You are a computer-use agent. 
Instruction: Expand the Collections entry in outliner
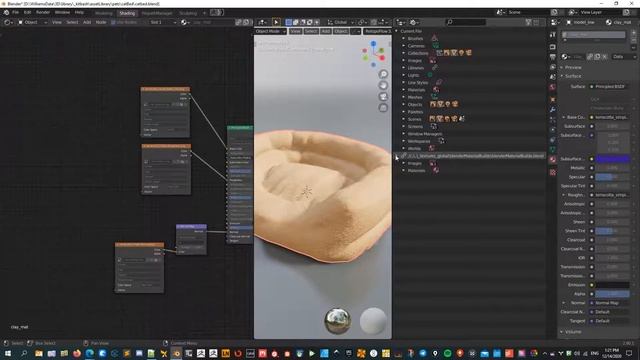[x=404, y=53]
